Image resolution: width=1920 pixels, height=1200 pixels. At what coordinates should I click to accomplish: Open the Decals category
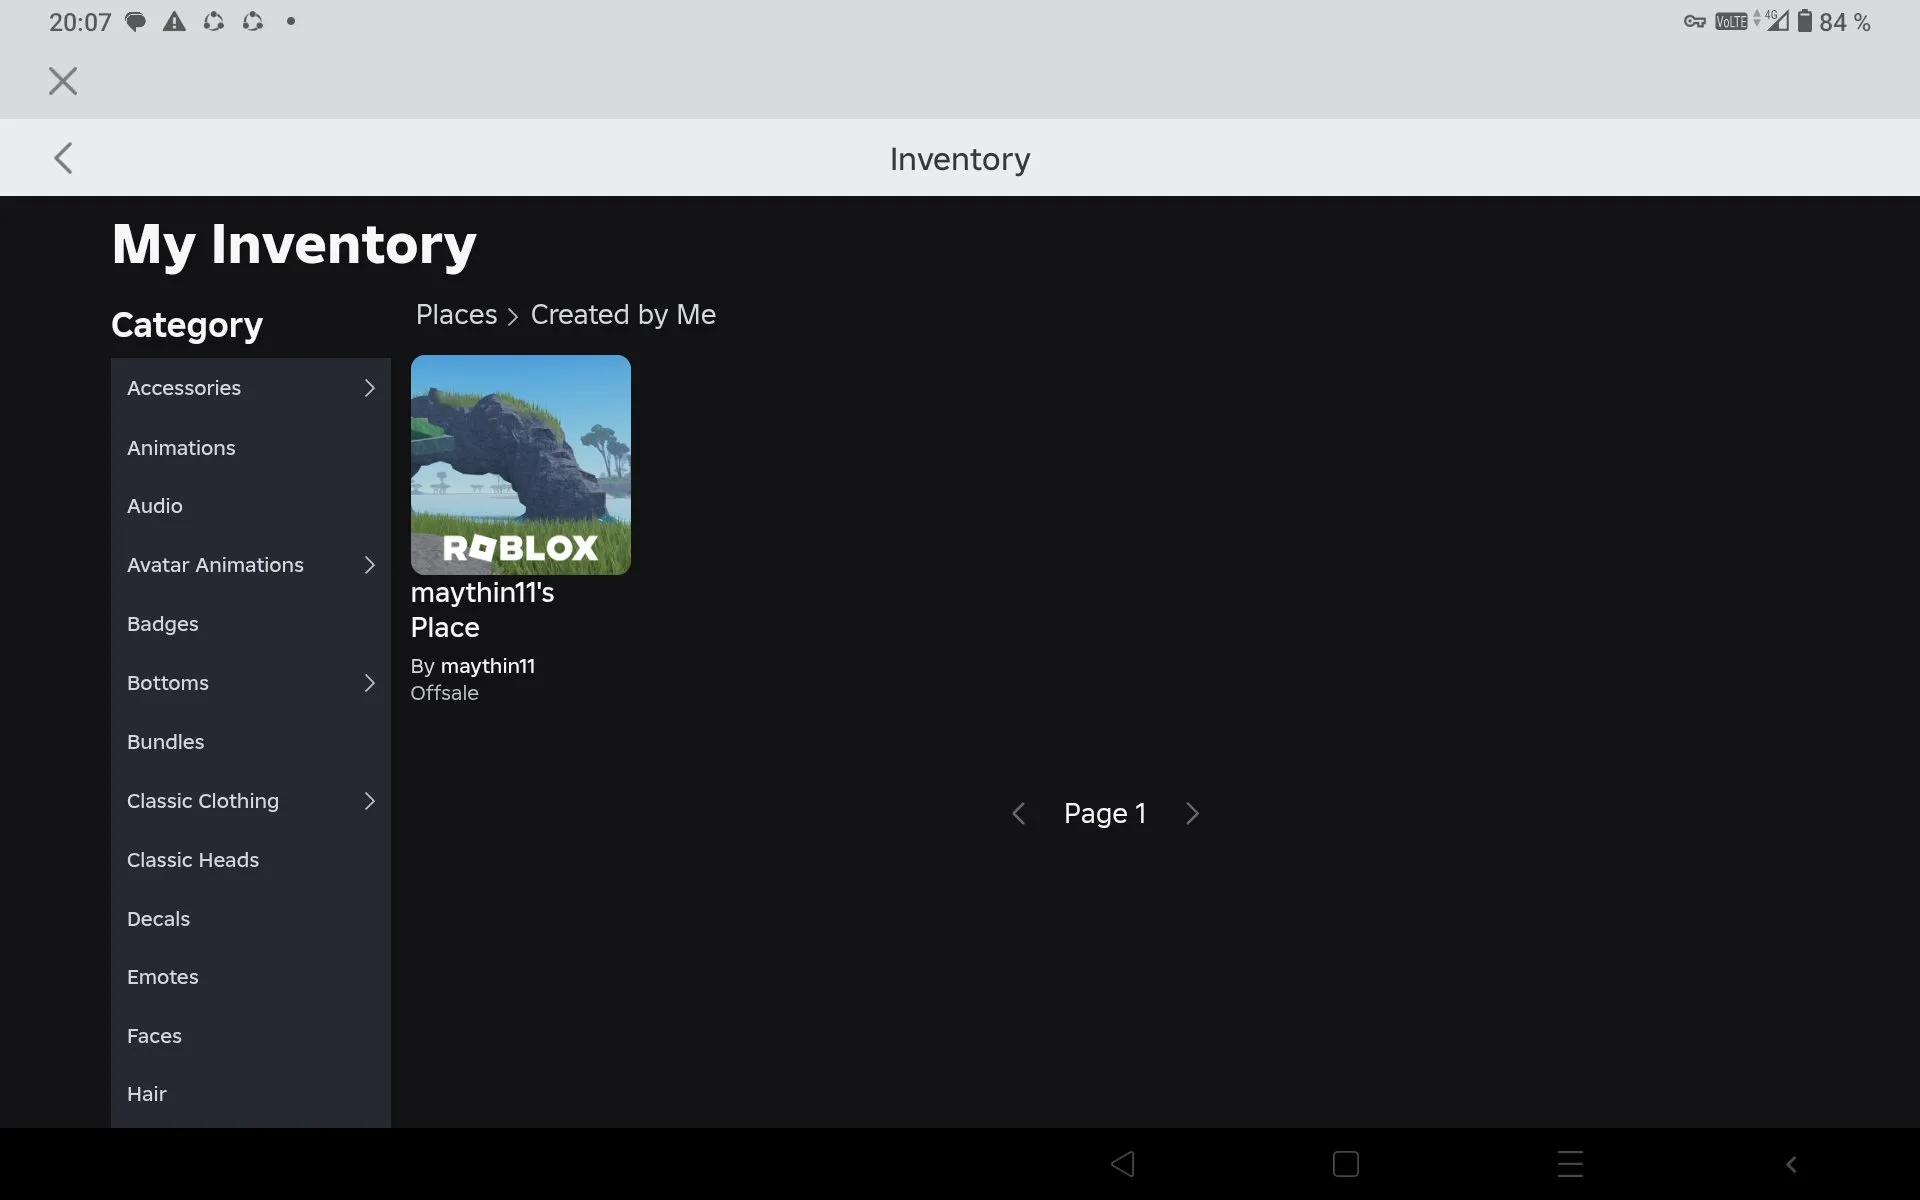coord(158,919)
